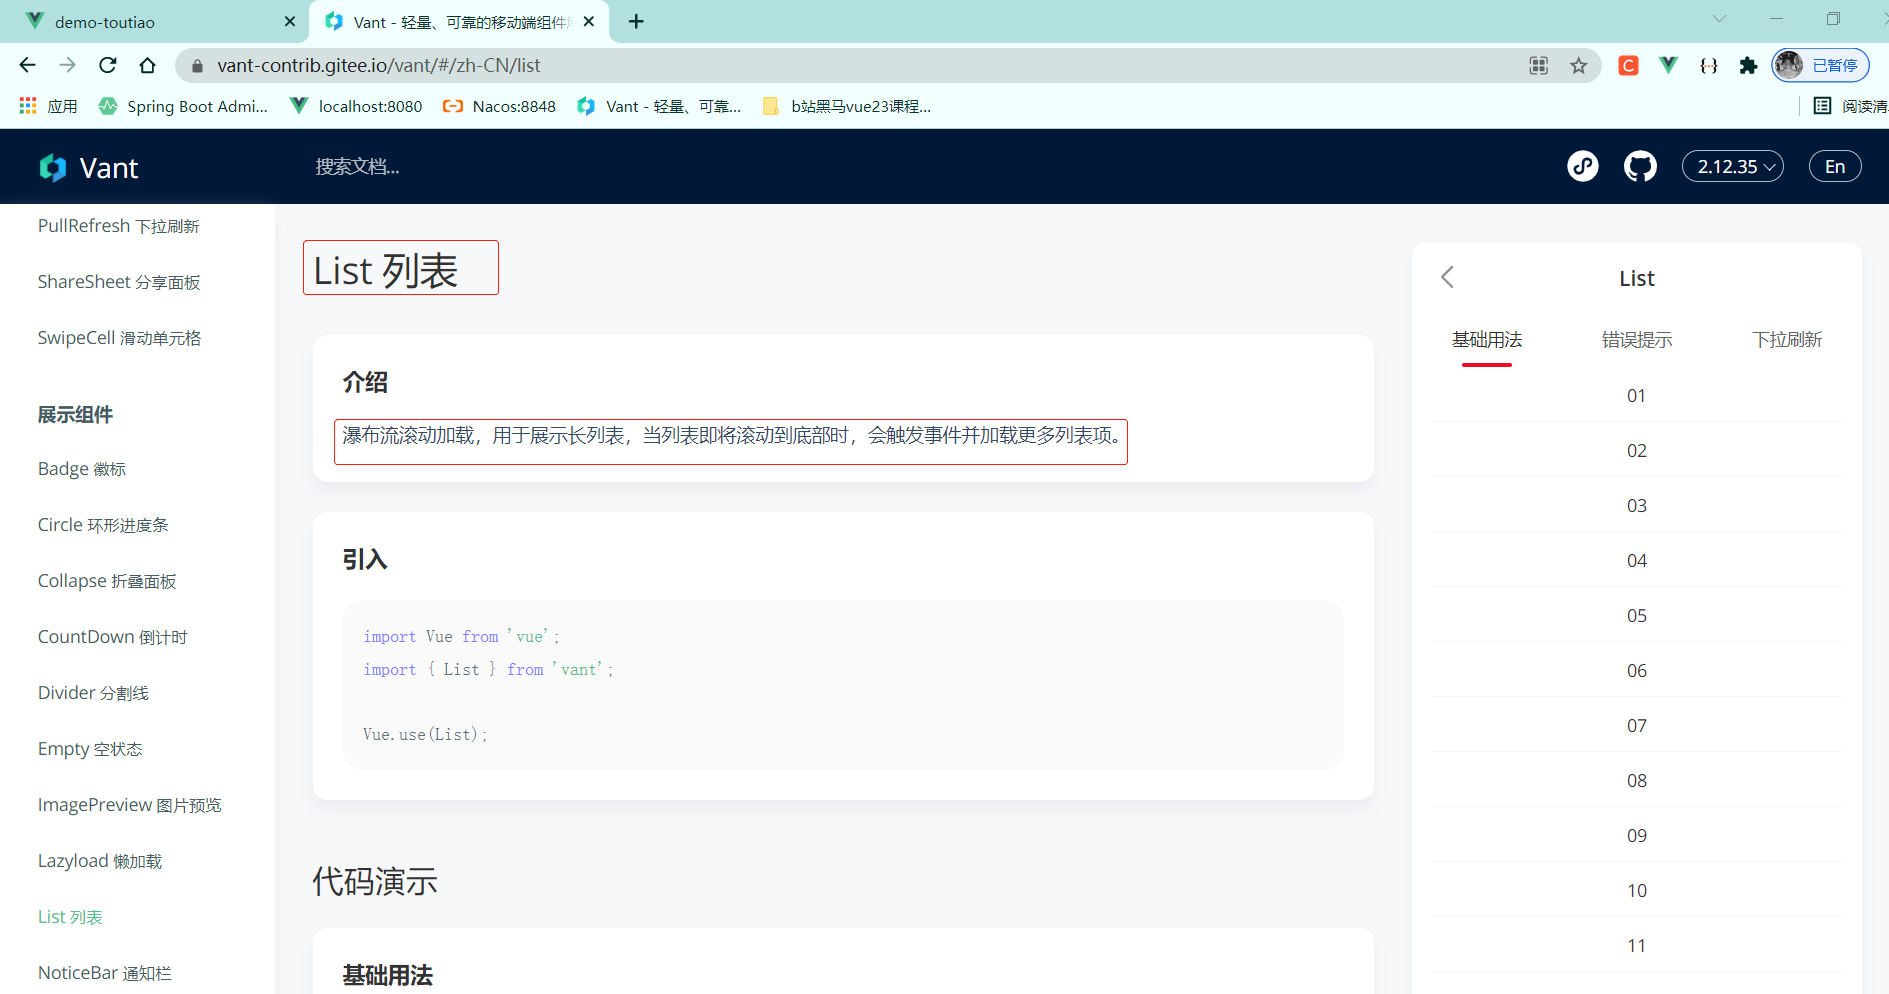The height and width of the screenshot is (994, 1889).
Task: Open the curly braces extension icon
Action: pyautogui.click(x=1709, y=66)
